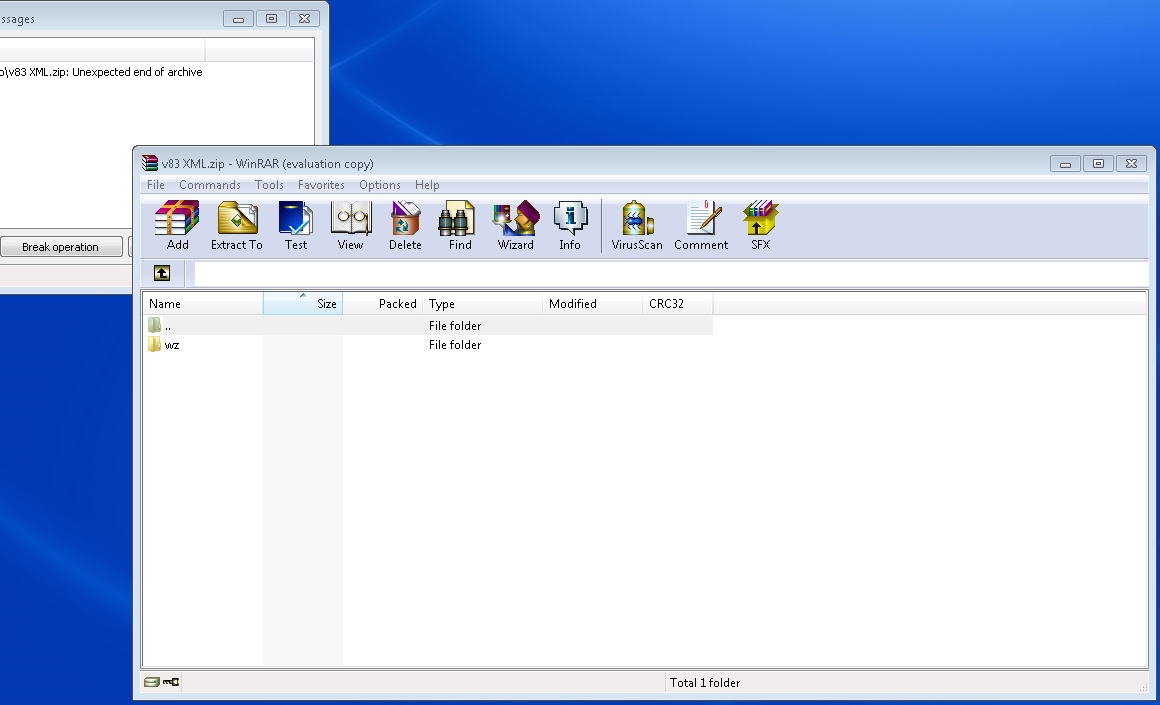Select the wz folder row
This screenshot has height=705, width=1160.
[428, 345]
